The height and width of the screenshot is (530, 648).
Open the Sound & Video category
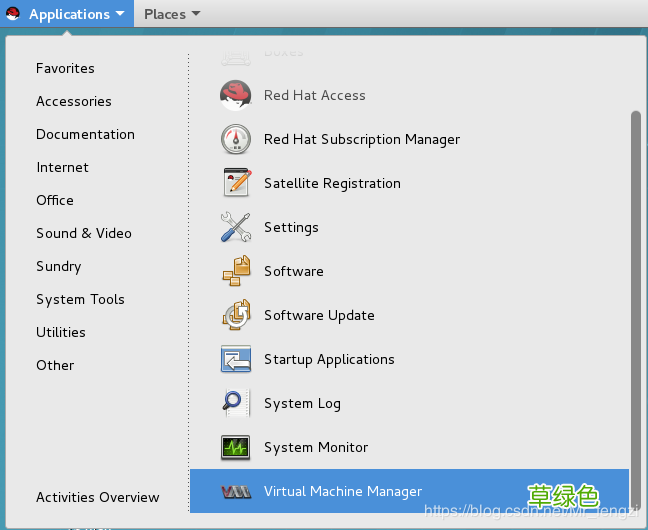(84, 233)
